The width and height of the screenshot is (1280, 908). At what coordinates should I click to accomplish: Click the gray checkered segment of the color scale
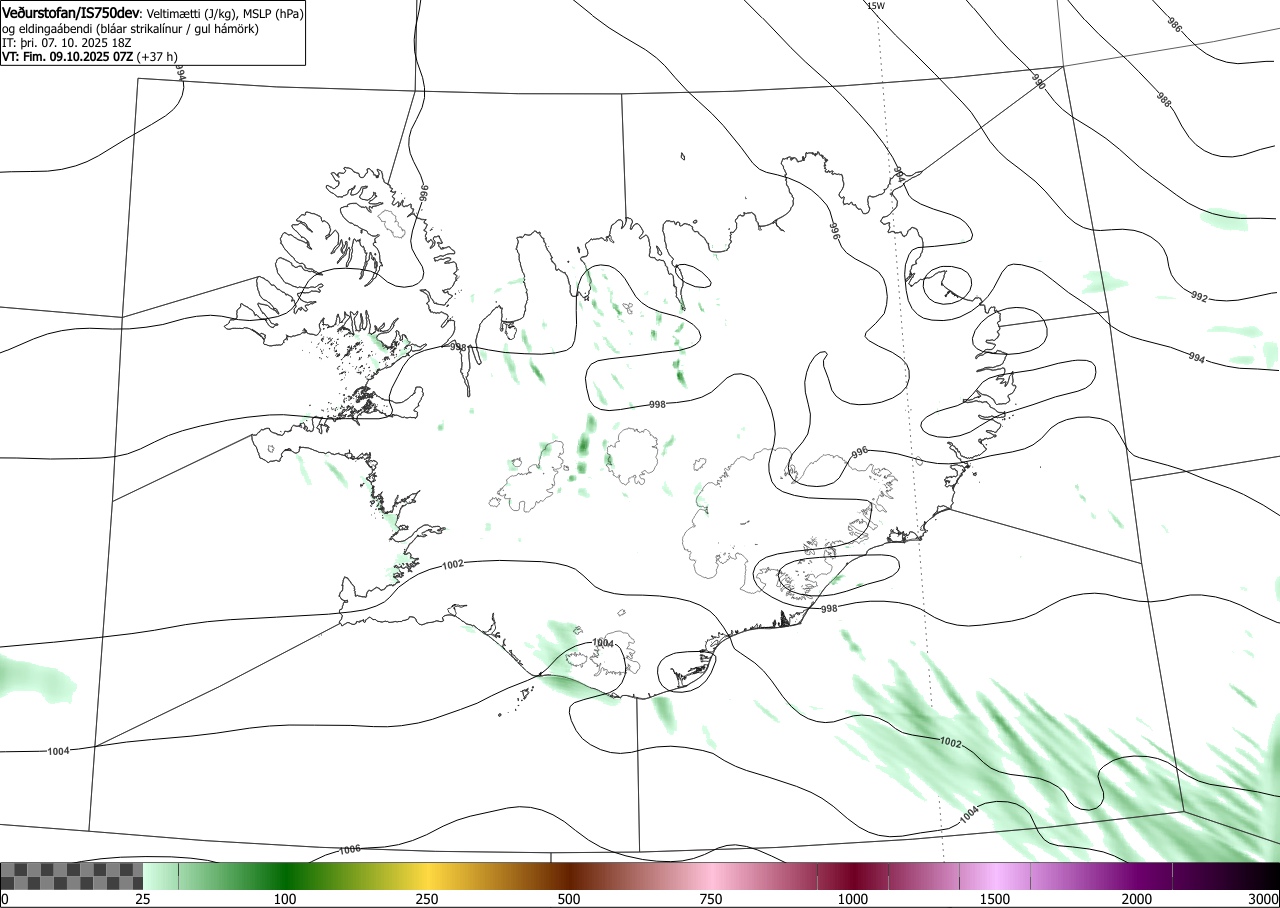[72, 876]
